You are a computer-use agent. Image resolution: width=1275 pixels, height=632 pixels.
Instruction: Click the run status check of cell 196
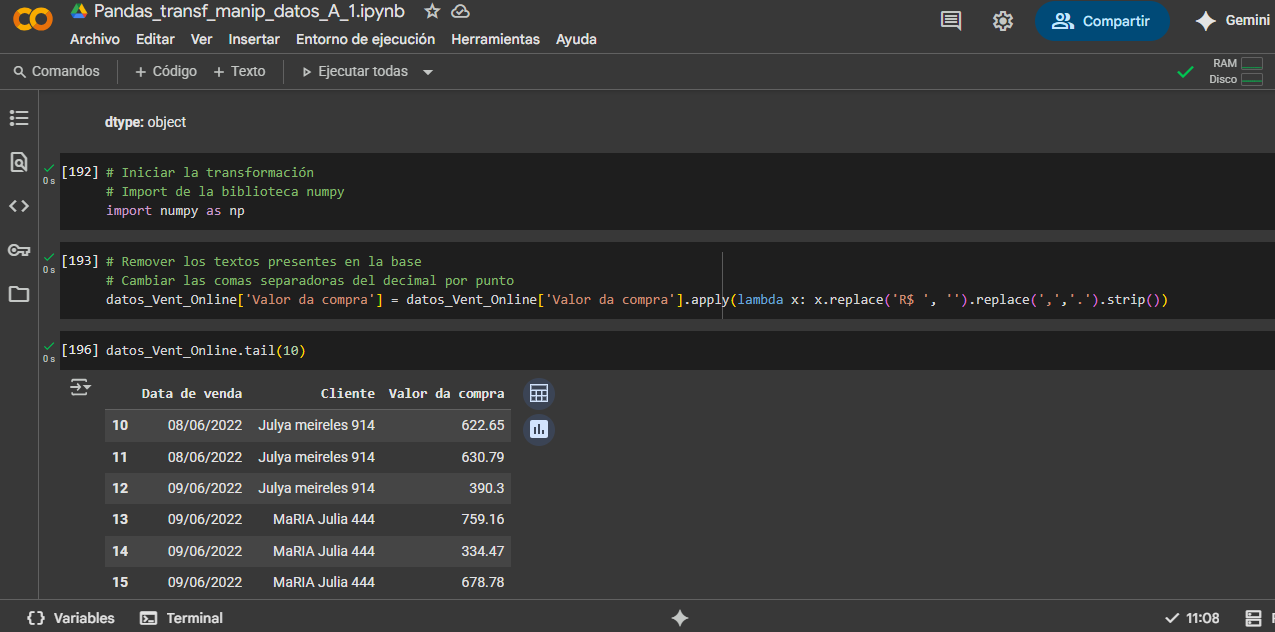click(48, 346)
